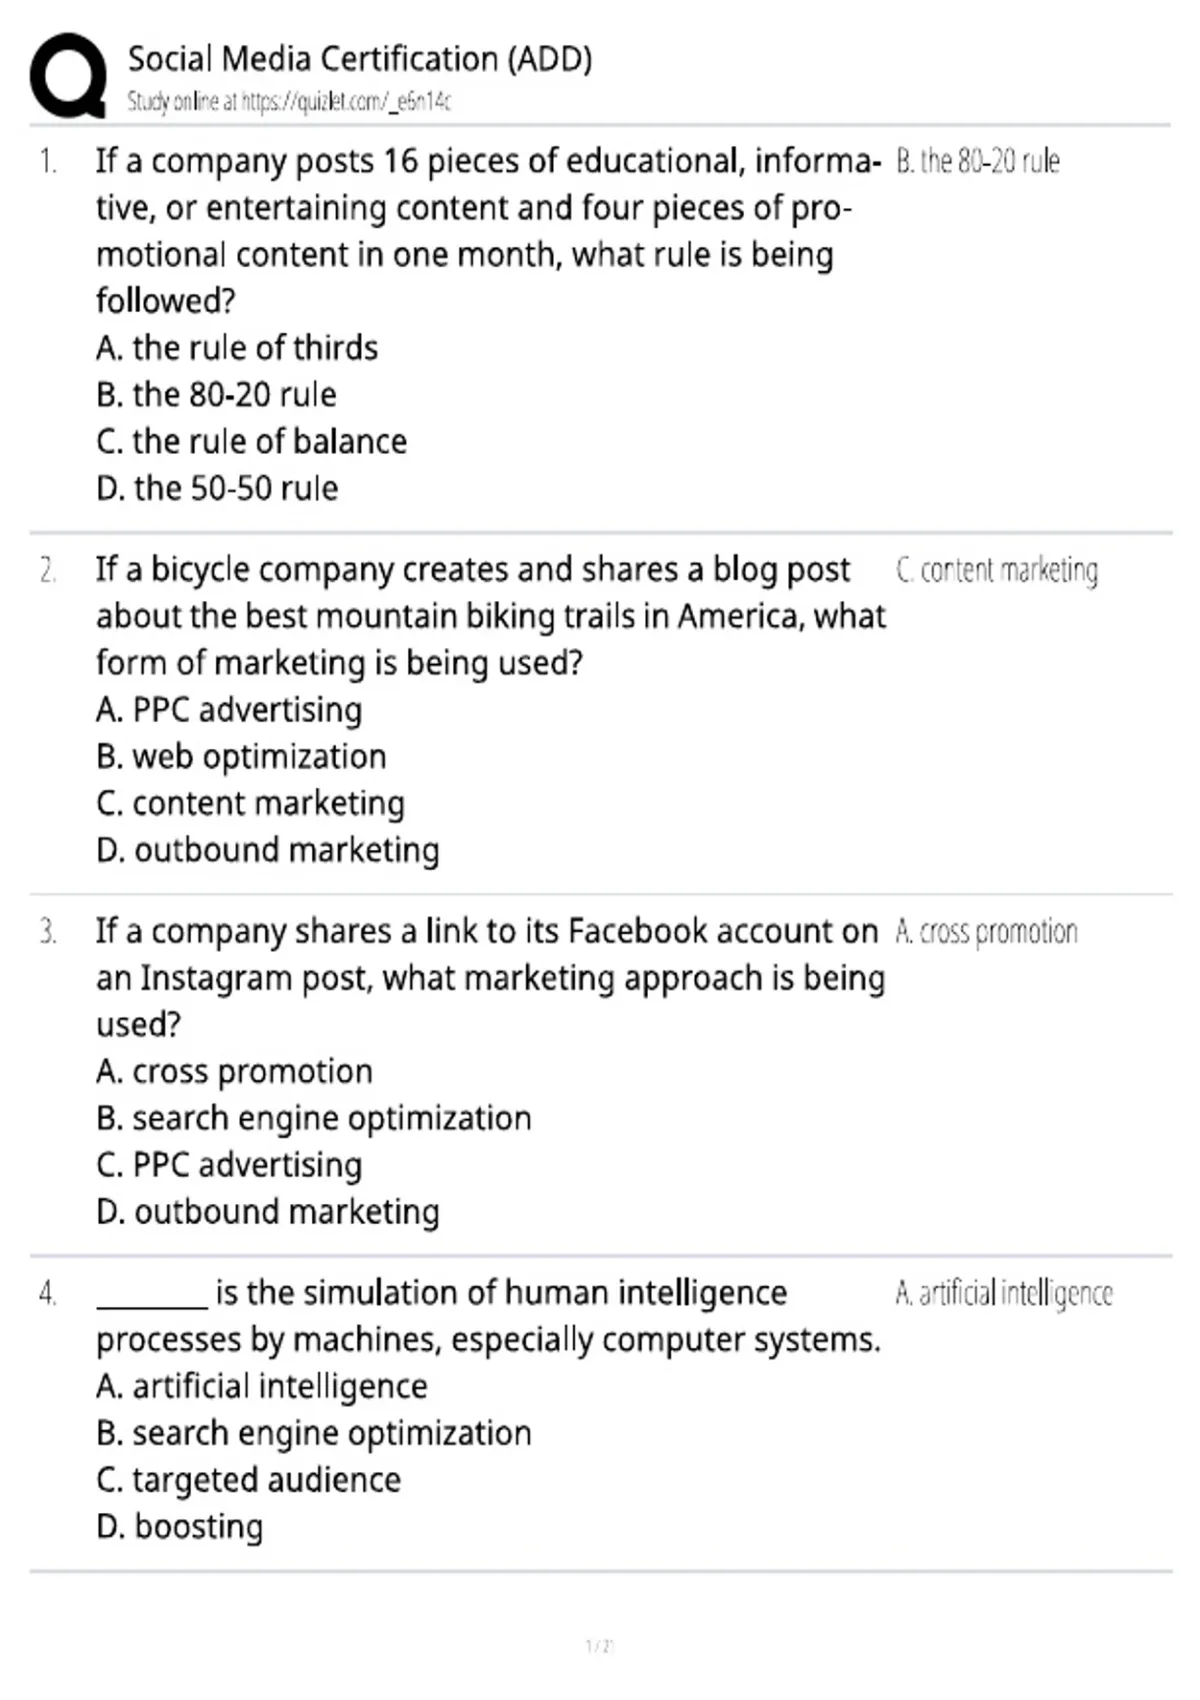Pick A. cross promotion option in question 3

(x=234, y=1071)
